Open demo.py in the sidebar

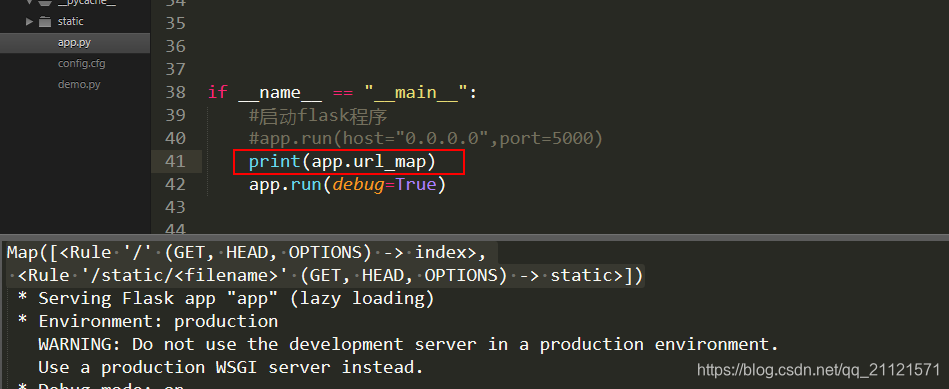point(79,85)
